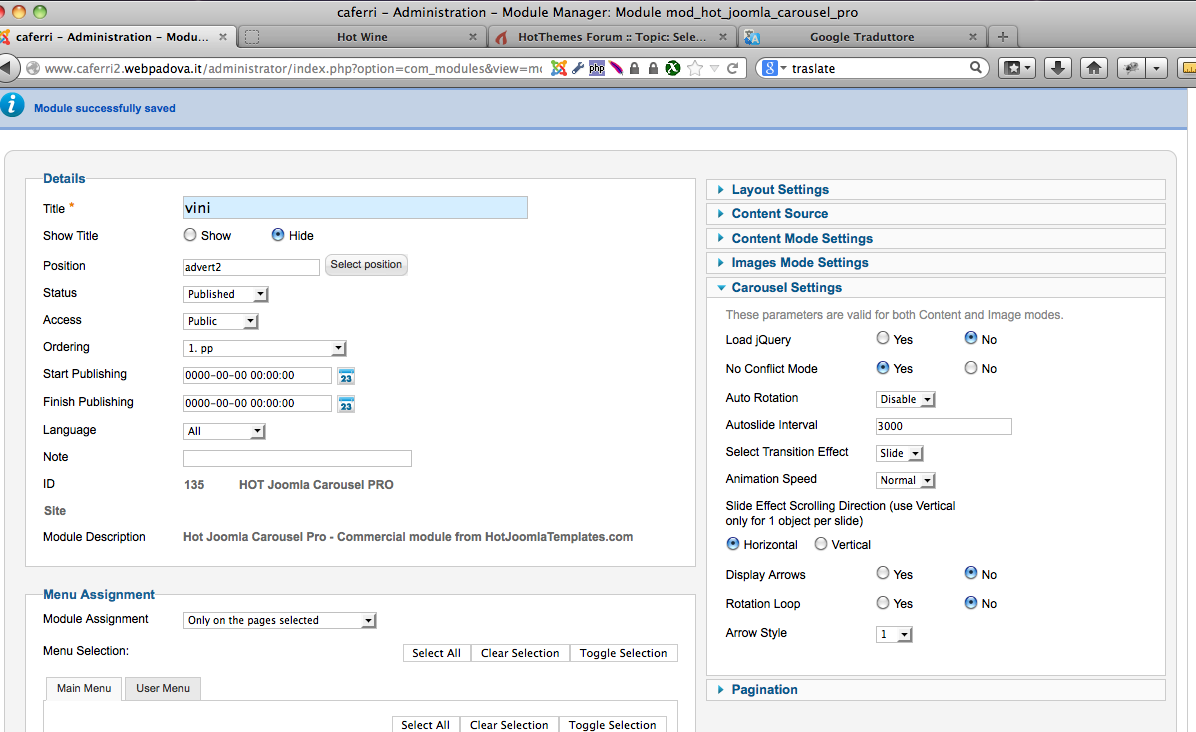This screenshot has height=732, width=1196.
Task: Open the address bar history dropdown arrow
Action: coord(715,68)
